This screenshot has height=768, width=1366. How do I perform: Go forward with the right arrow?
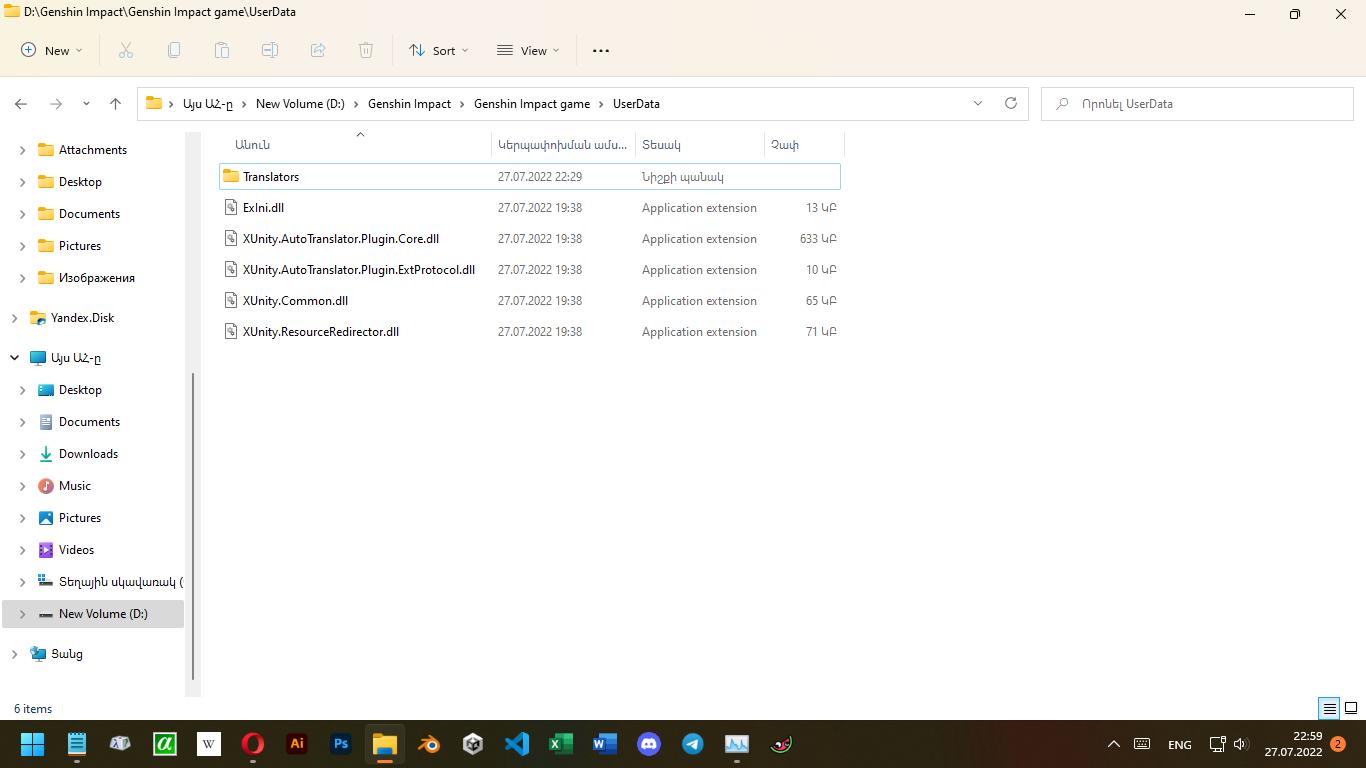click(x=56, y=104)
